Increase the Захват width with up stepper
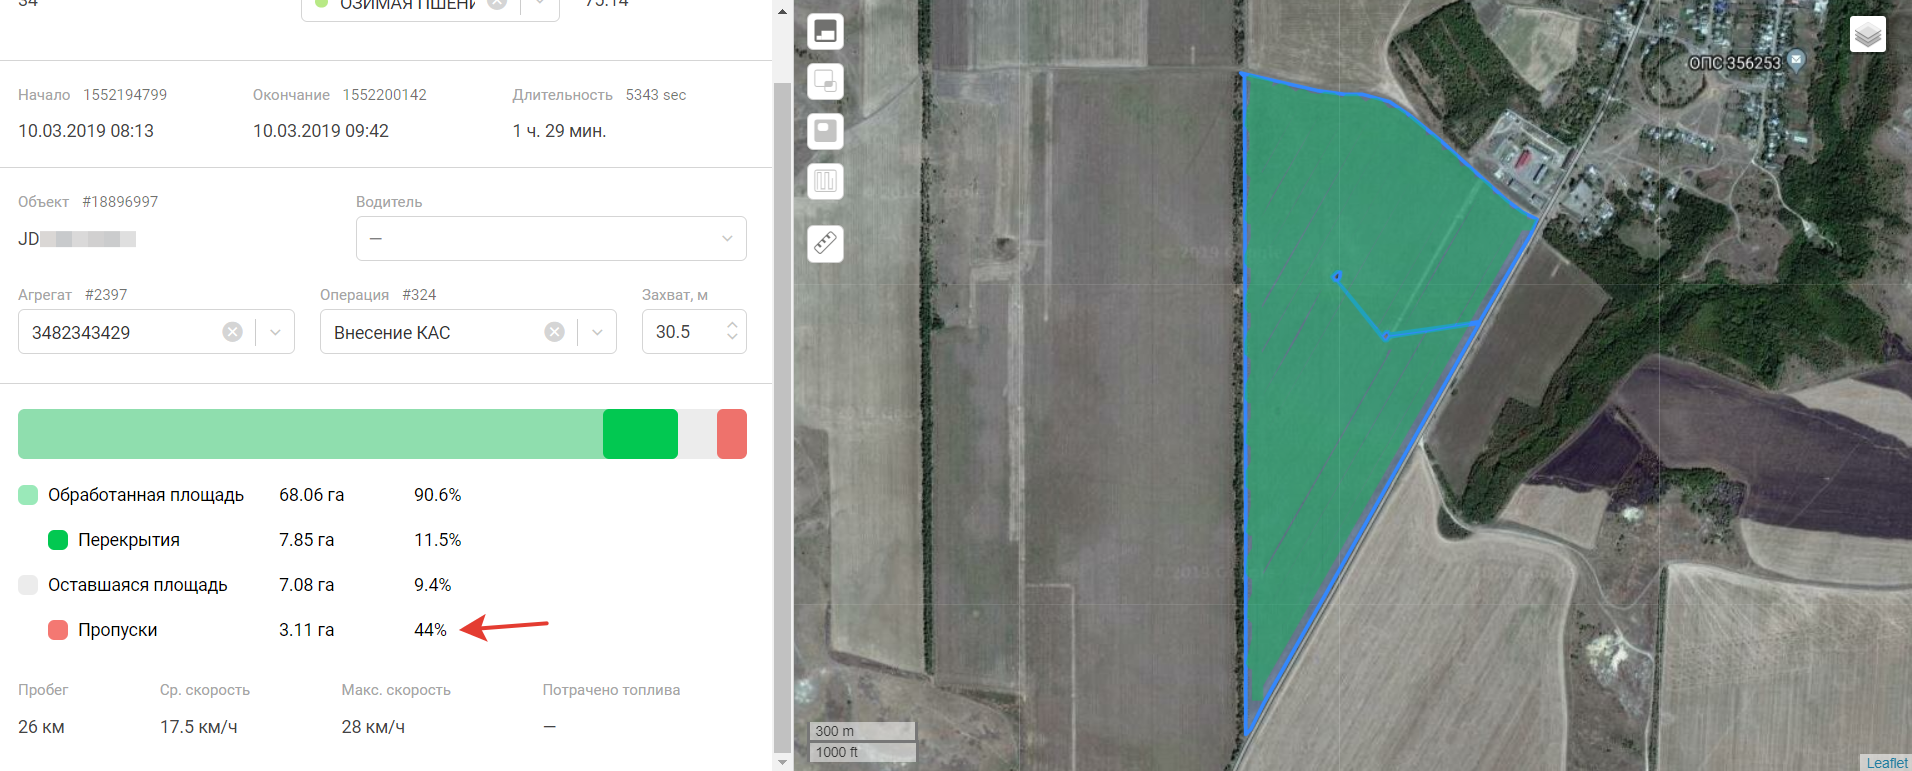 click(732, 325)
